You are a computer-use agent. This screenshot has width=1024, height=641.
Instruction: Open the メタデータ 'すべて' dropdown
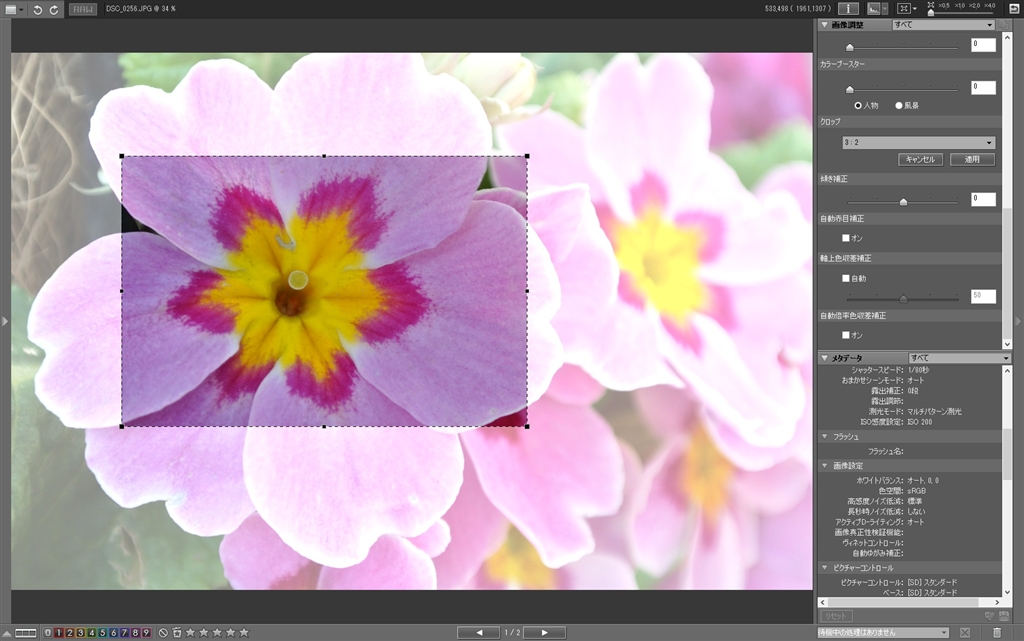pyautogui.click(x=959, y=358)
